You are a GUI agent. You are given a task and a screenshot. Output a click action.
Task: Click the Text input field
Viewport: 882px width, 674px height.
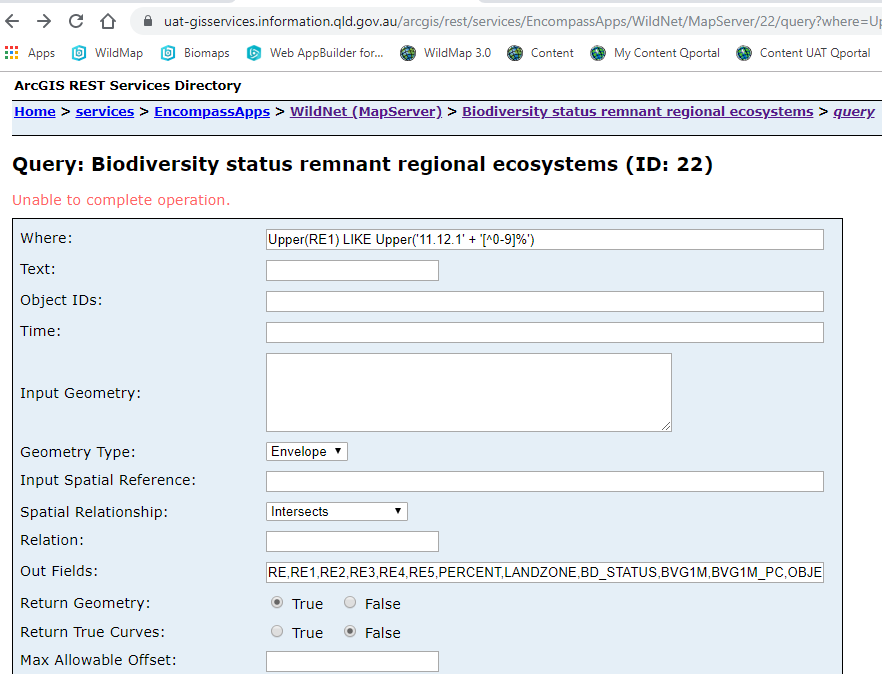[x=352, y=271]
